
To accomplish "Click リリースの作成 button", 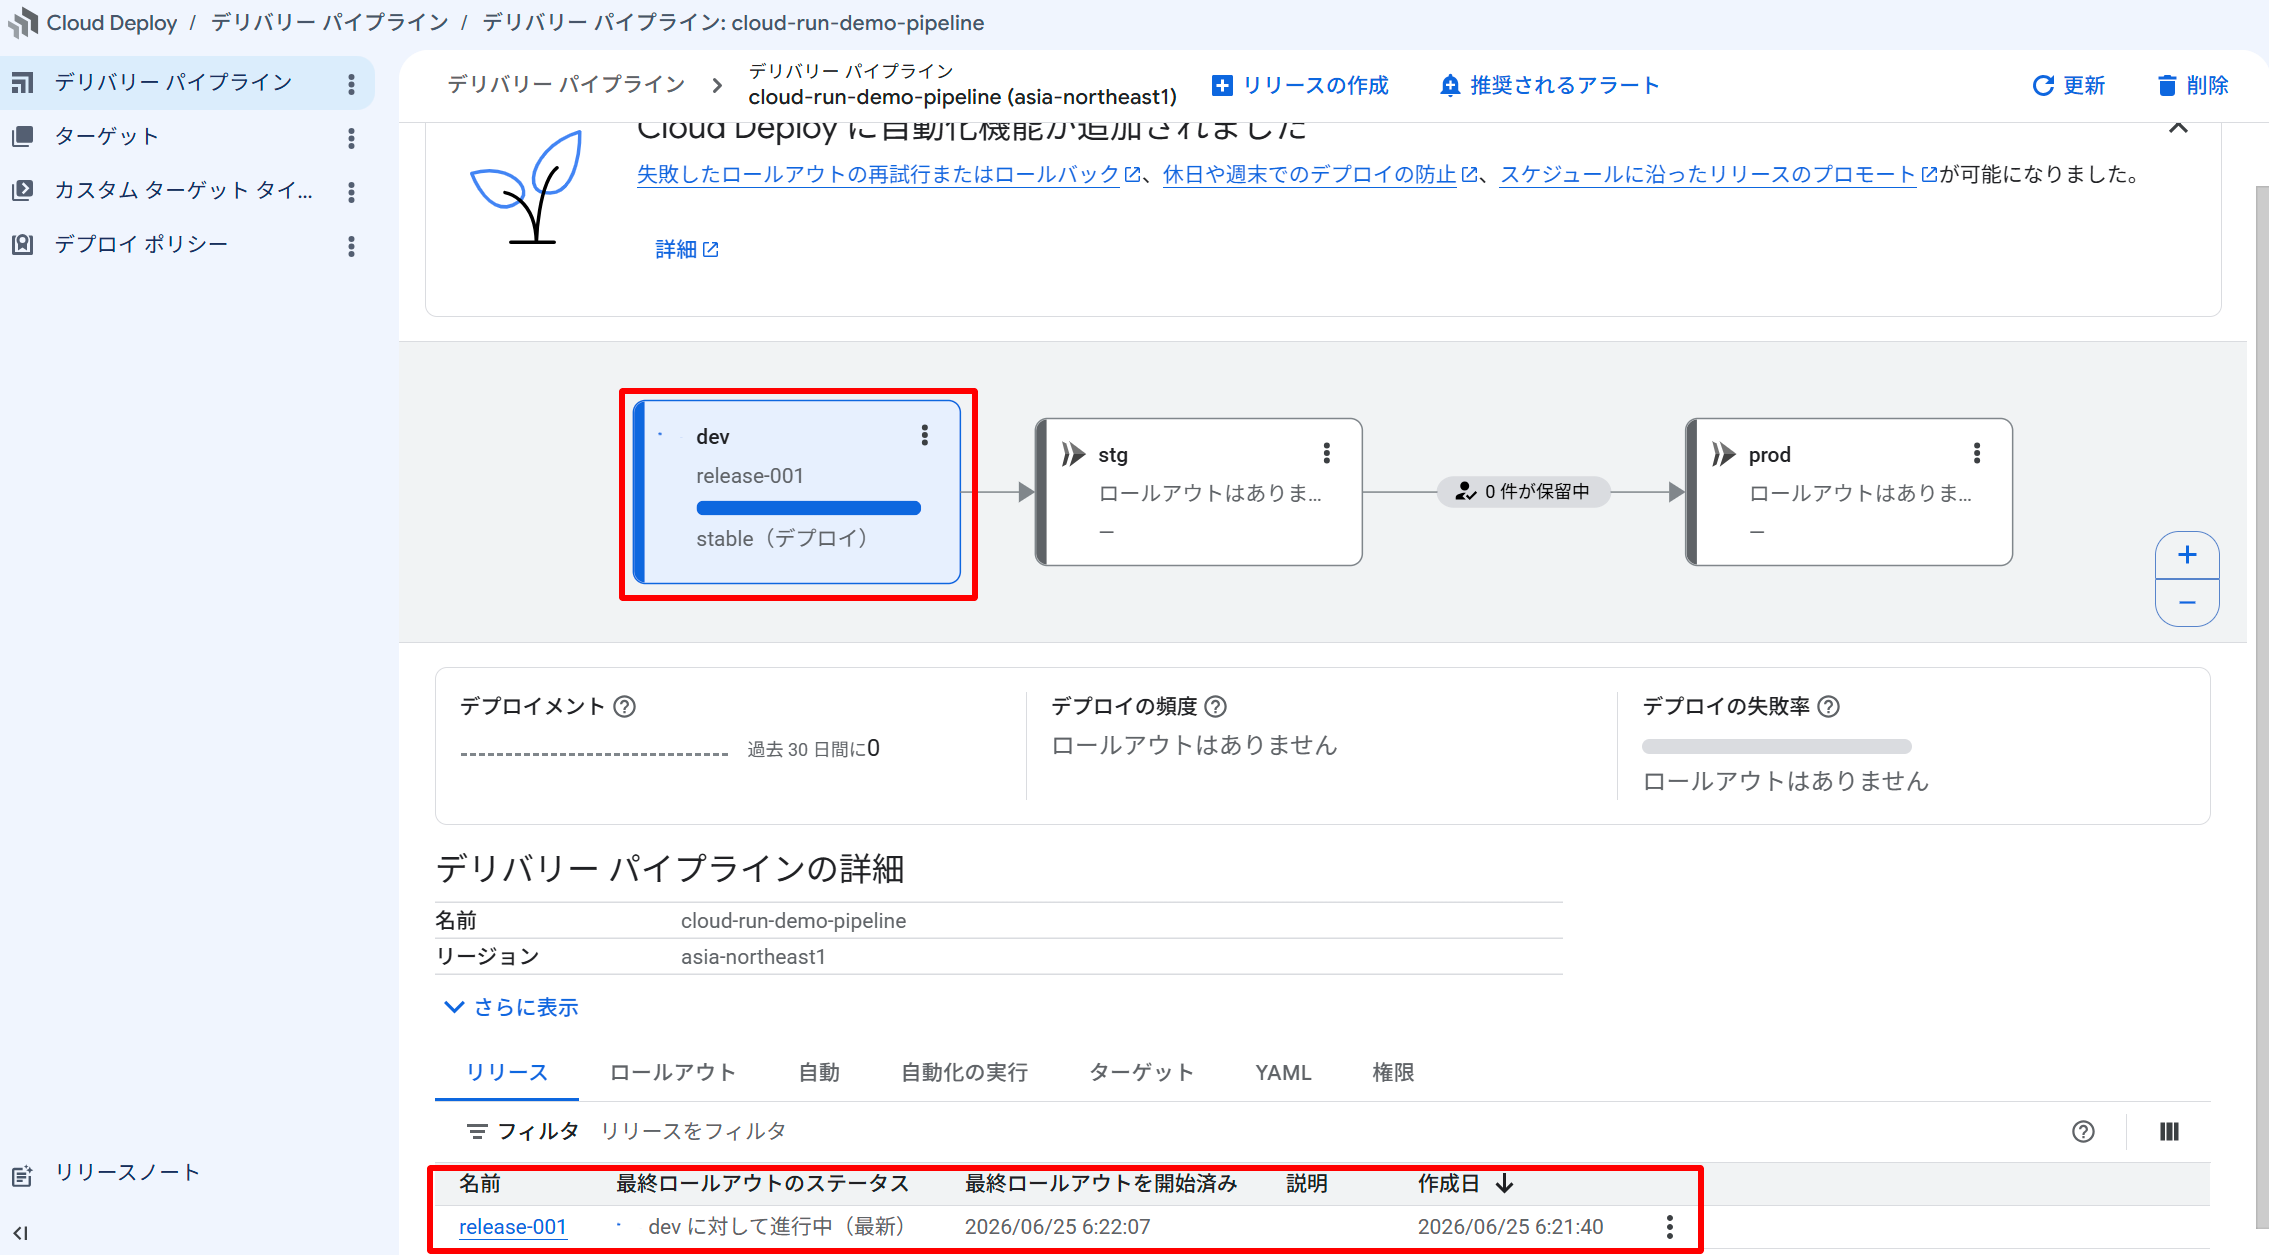I will [1300, 85].
